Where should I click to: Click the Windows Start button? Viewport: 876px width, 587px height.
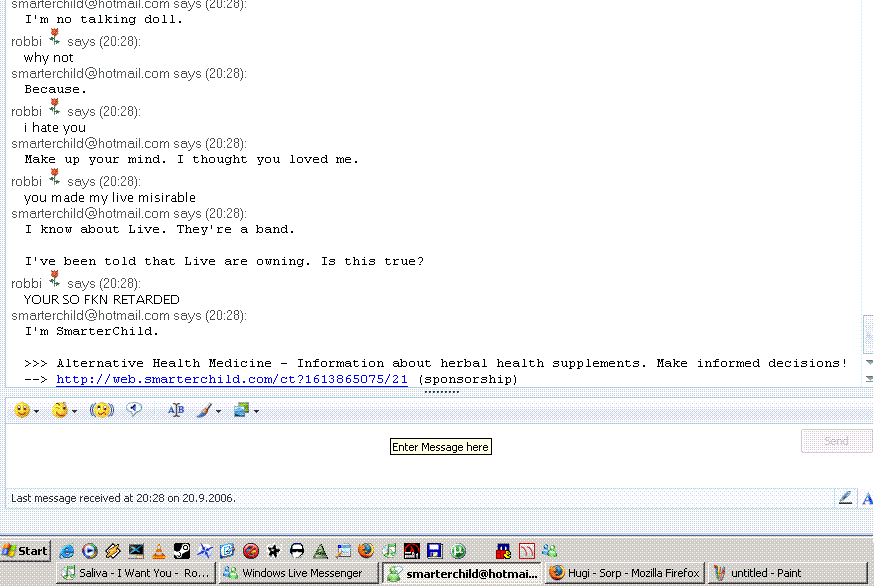tap(25, 551)
